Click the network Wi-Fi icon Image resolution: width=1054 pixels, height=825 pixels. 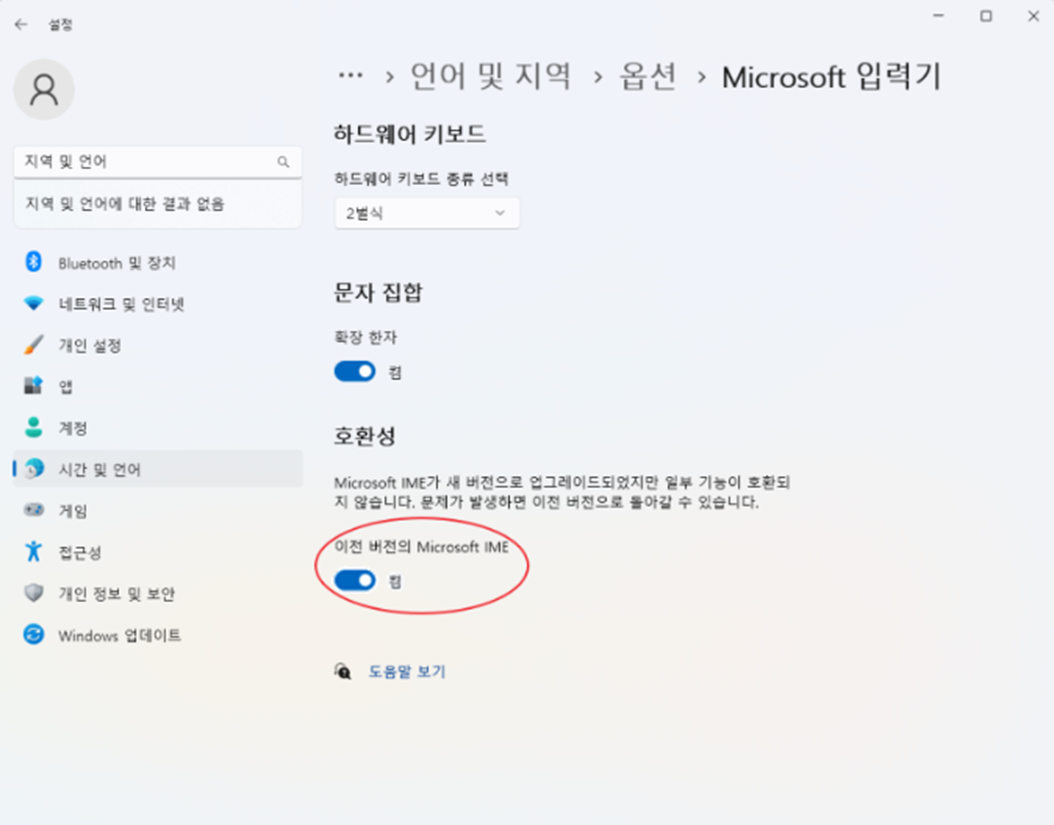click(x=33, y=303)
